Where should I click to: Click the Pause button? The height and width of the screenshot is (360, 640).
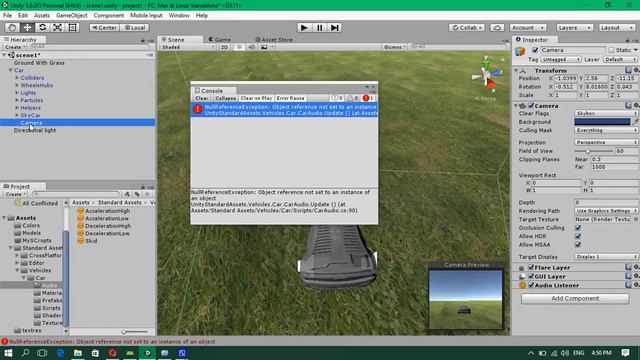pos(319,27)
